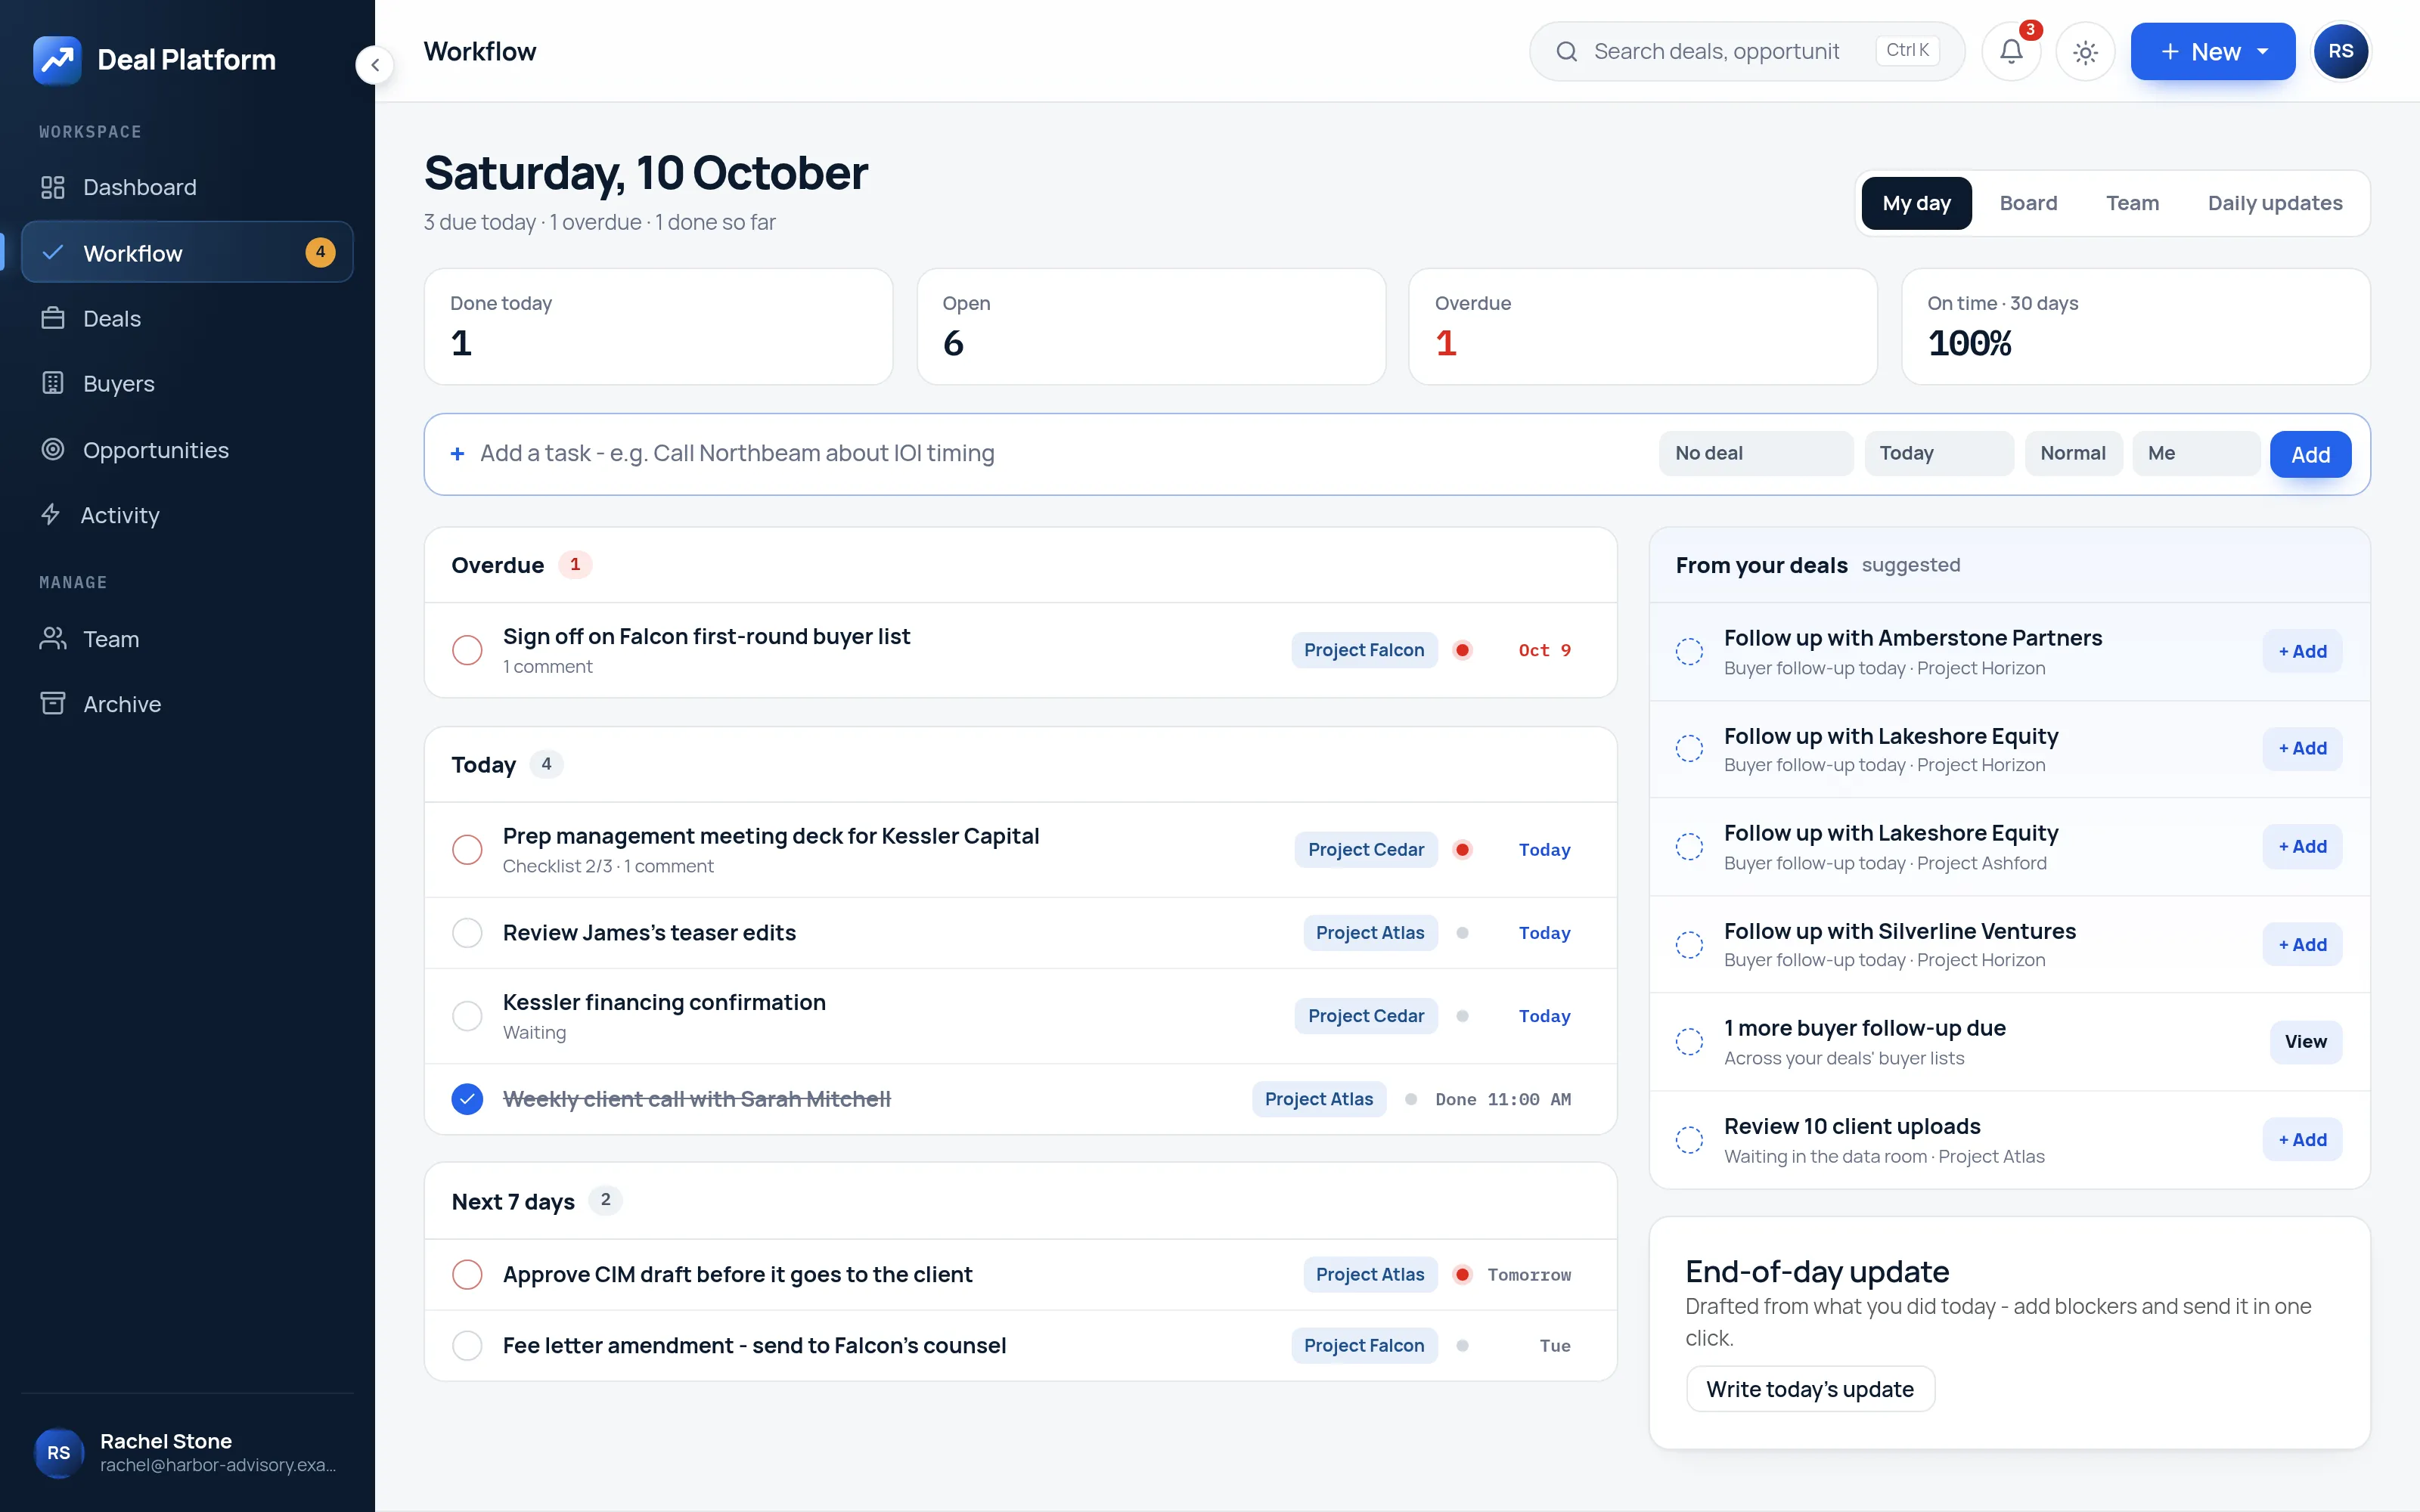Open the notifications bell
This screenshot has width=2420, height=1512.
[x=2011, y=52]
